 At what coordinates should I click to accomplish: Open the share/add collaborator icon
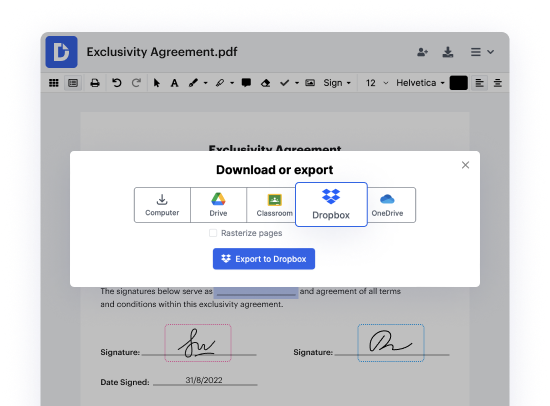(x=422, y=52)
